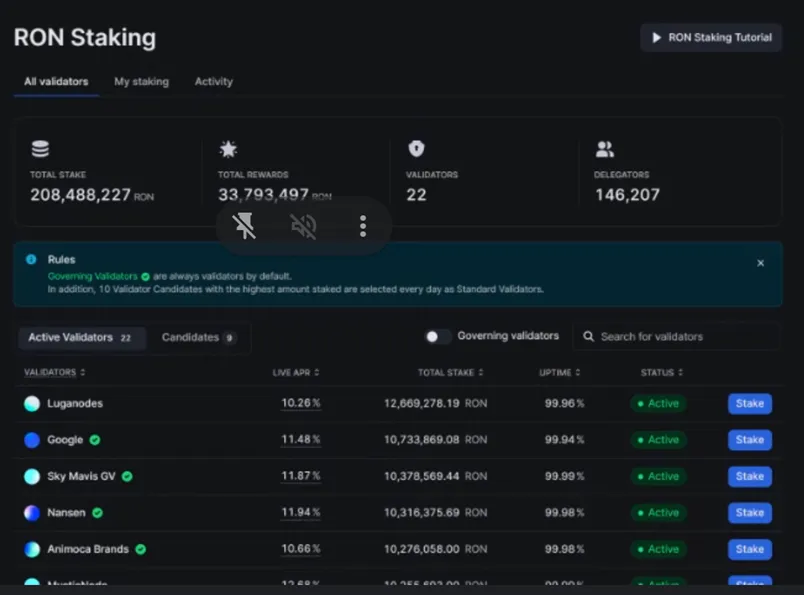Click the Search for validators field
The height and width of the screenshot is (595, 804).
coord(676,336)
